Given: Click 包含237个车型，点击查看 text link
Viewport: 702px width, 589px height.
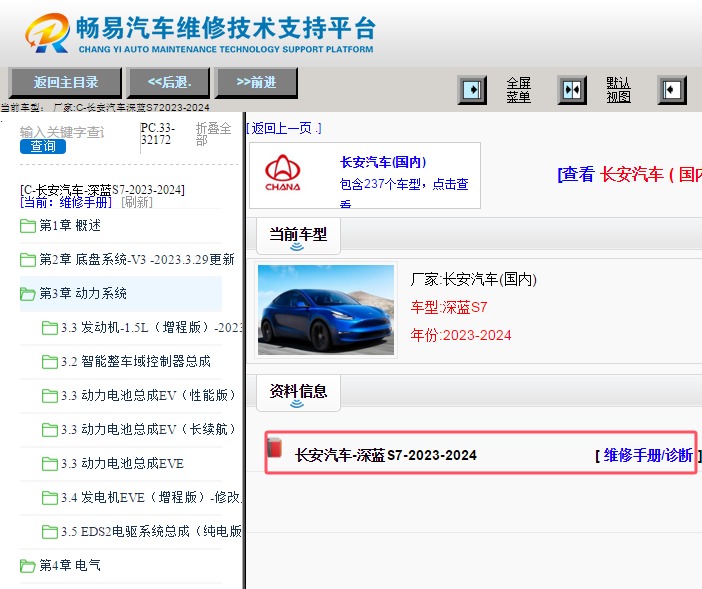Looking at the screenshot, I should pyautogui.click(x=404, y=192).
